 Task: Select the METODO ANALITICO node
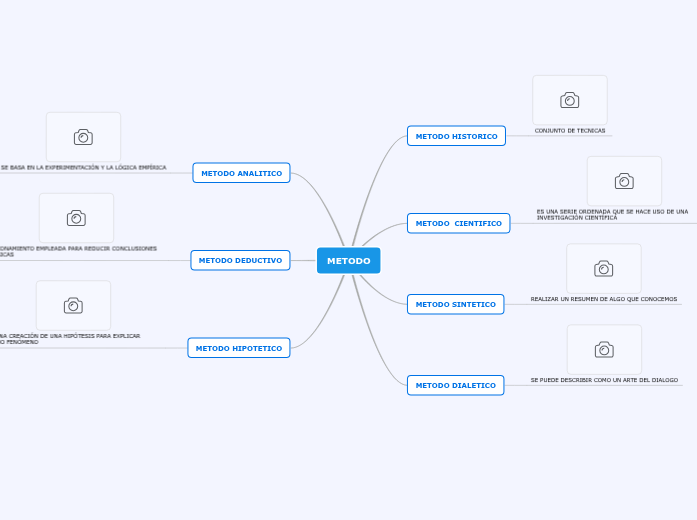(x=241, y=173)
